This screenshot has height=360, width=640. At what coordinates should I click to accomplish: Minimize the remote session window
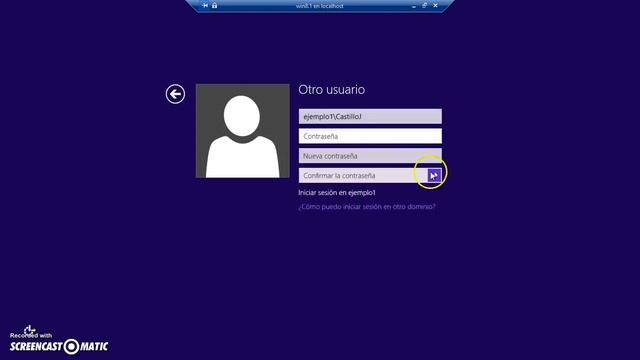[414, 6]
